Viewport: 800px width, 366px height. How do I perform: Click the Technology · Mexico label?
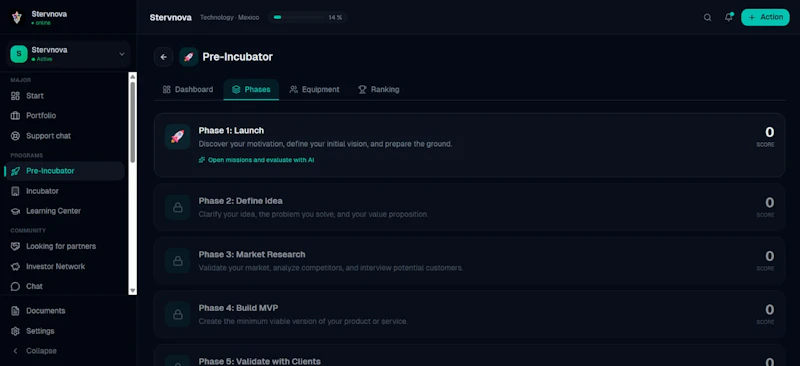(230, 17)
